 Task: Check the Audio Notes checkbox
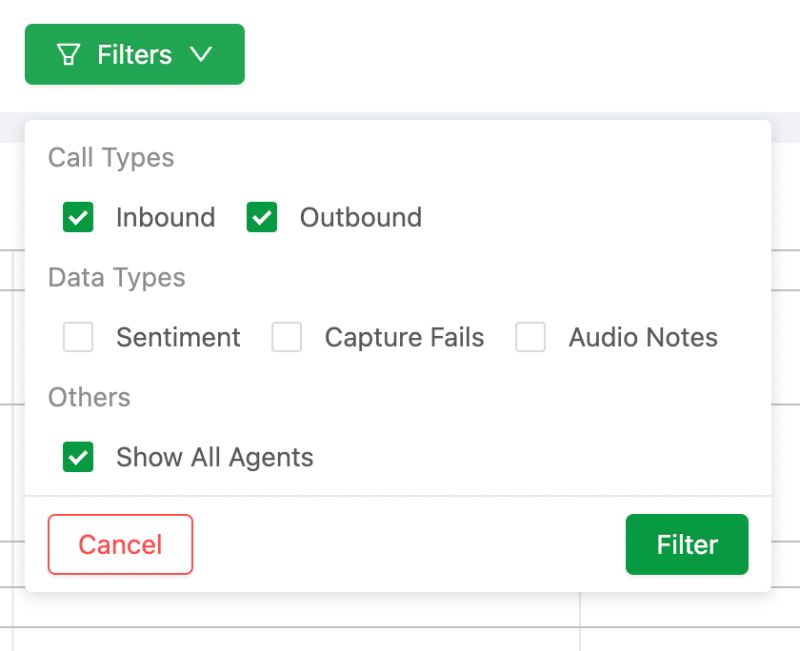pyautogui.click(x=531, y=337)
